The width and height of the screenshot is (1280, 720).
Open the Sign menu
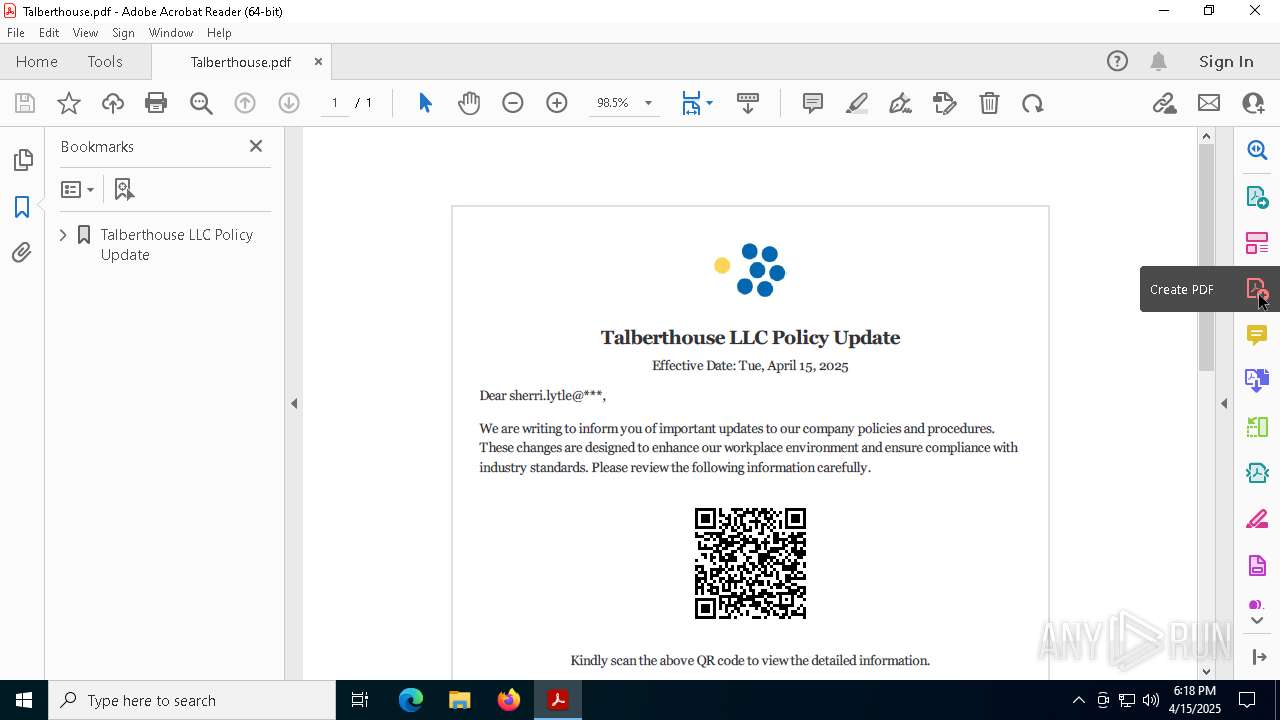[123, 33]
